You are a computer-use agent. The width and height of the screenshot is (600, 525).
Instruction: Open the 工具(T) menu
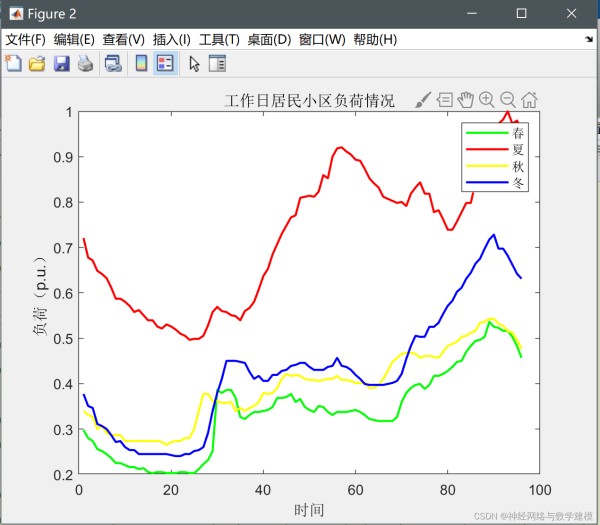click(x=219, y=39)
